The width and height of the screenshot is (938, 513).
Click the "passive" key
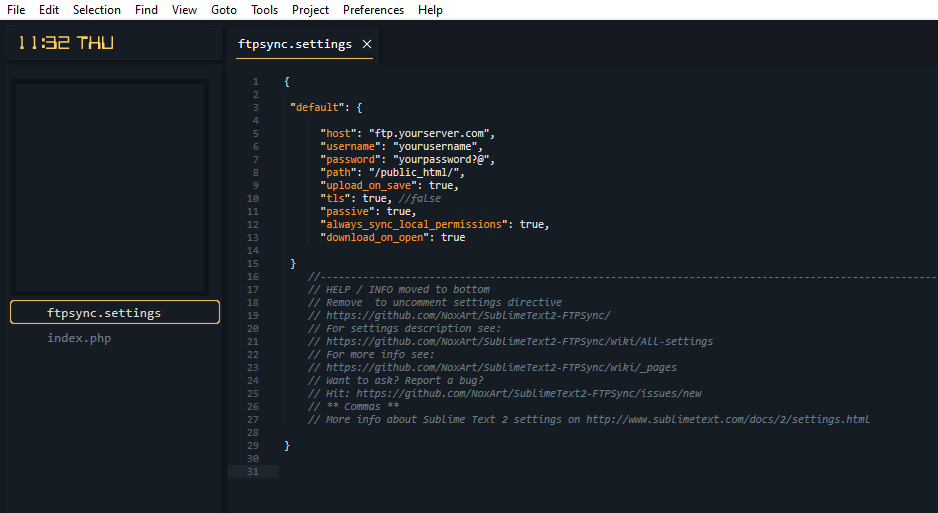pyautogui.click(x=348, y=212)
